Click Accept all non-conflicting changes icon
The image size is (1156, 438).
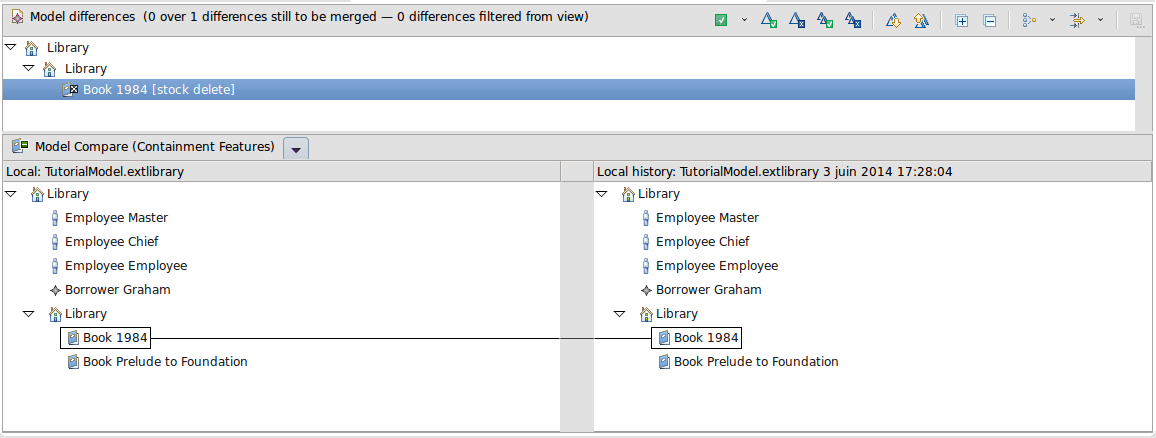(x=825, y=20)
